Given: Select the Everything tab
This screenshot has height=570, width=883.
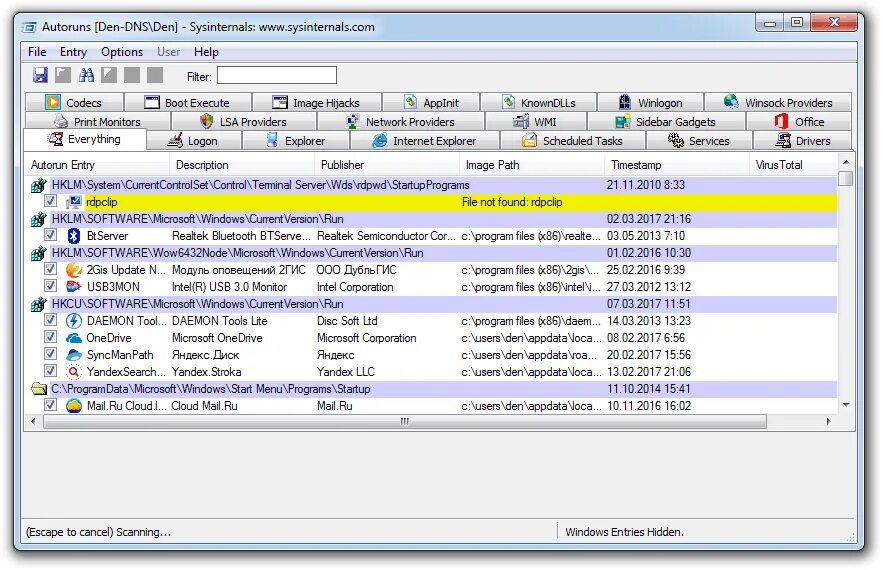Looking at the screenshot, I should click(x=85, y=139).
